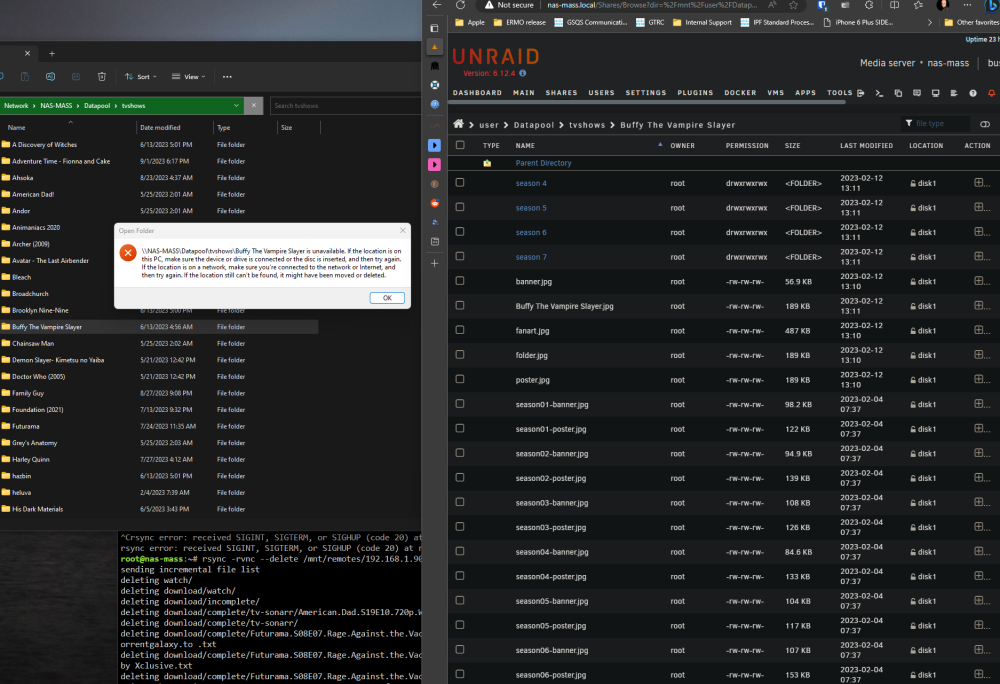The image size is (1000, 684).
Task: Check the checkbox for season01-poster.jpg
Action: click(x=460, y=428)
